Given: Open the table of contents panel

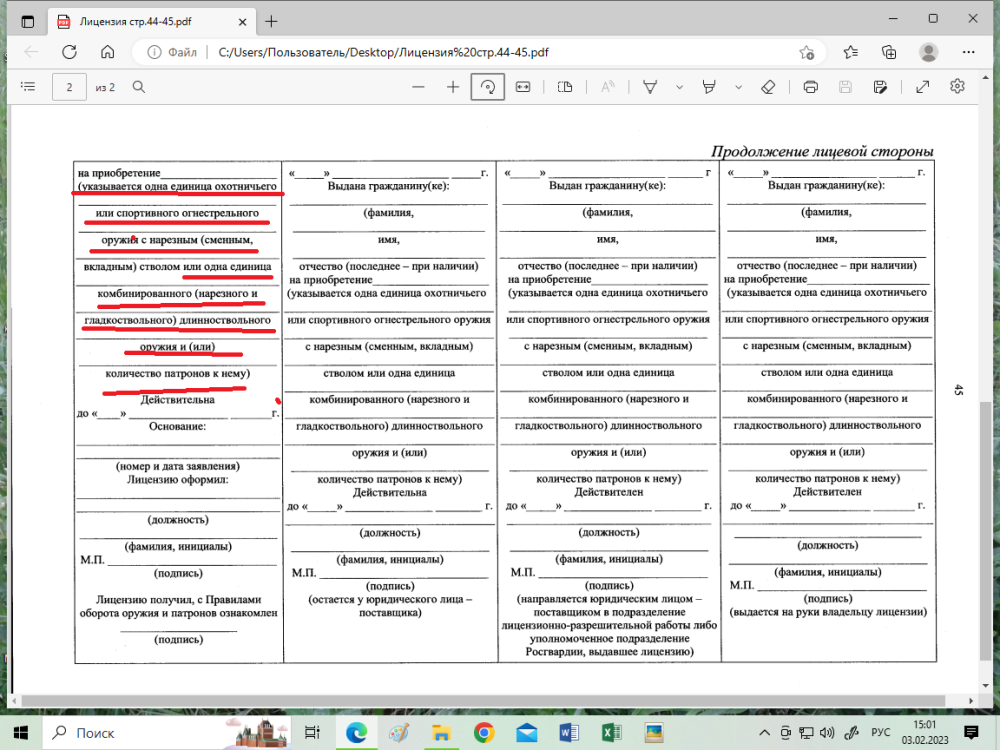Looking at the screenshot, I should pos(28,87).
